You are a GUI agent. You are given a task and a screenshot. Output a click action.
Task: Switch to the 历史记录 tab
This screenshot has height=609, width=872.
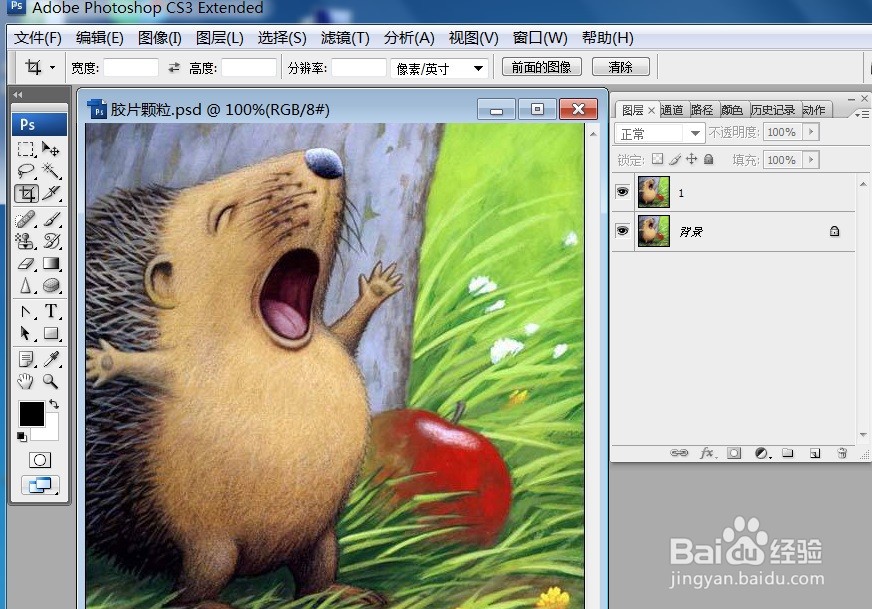point(772,110)
